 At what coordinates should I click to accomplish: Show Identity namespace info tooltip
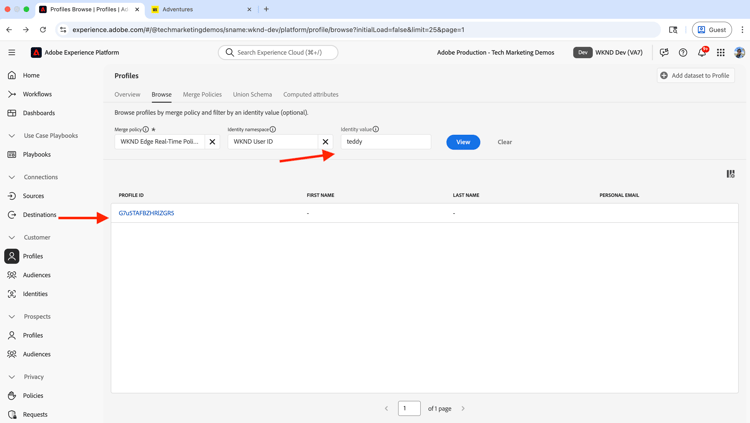pyautogui.click(x=273, y=129)
